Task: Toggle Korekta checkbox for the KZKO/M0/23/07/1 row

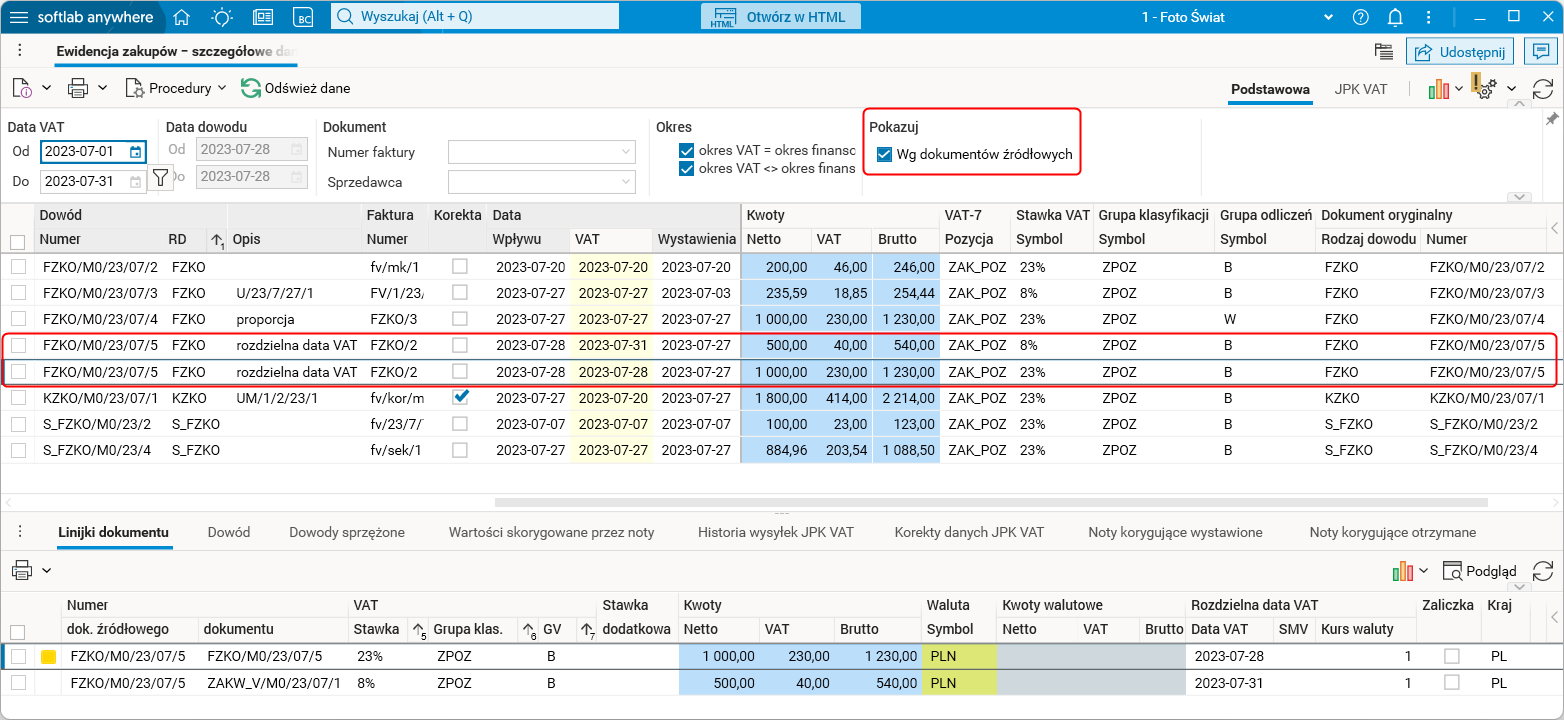Action: coord(460,397)
